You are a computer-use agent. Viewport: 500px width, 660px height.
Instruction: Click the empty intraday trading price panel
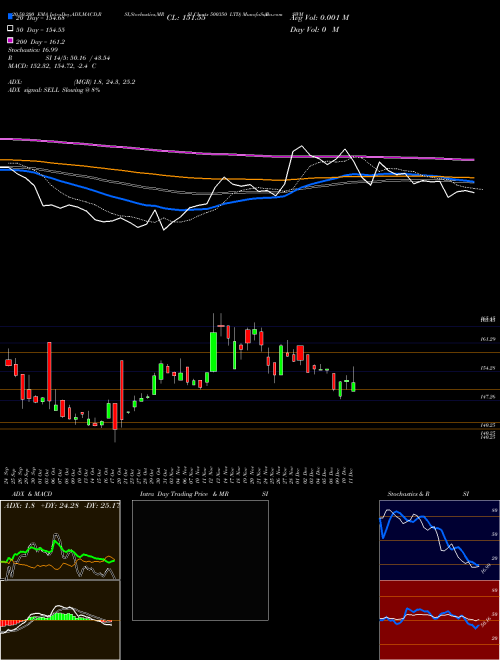tap(200, 560)
